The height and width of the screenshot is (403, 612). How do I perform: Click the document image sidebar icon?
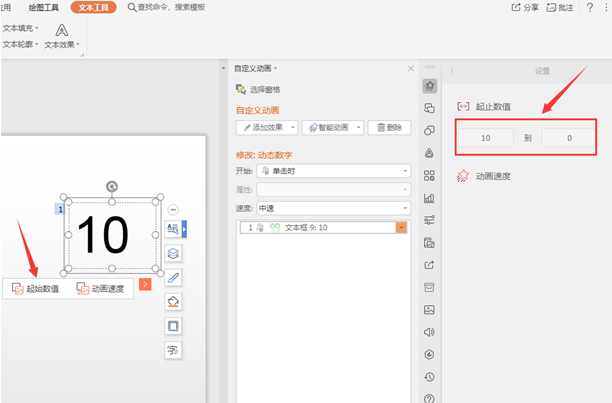click(429, 243)
